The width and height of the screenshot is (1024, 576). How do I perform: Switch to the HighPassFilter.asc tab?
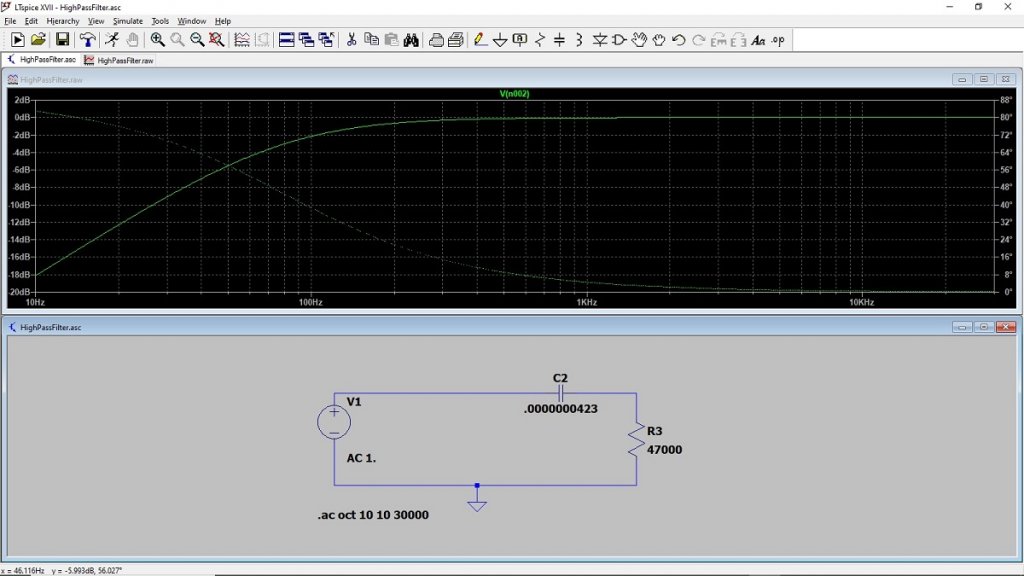coord(48,60)
